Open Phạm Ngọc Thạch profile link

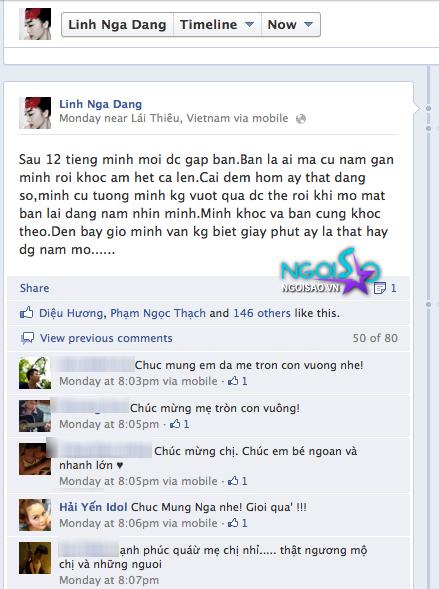pyautogui.click(x=158, y=313)
